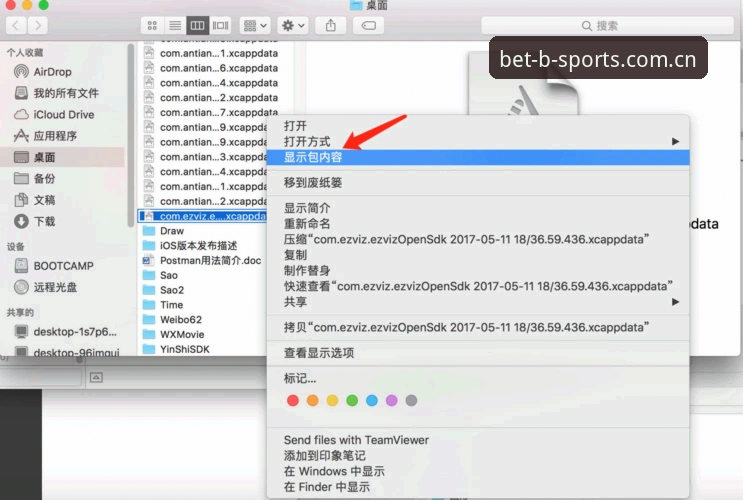743x500 pixels.
Task: Select 桌面 in the sidebar
Action: 63,157
